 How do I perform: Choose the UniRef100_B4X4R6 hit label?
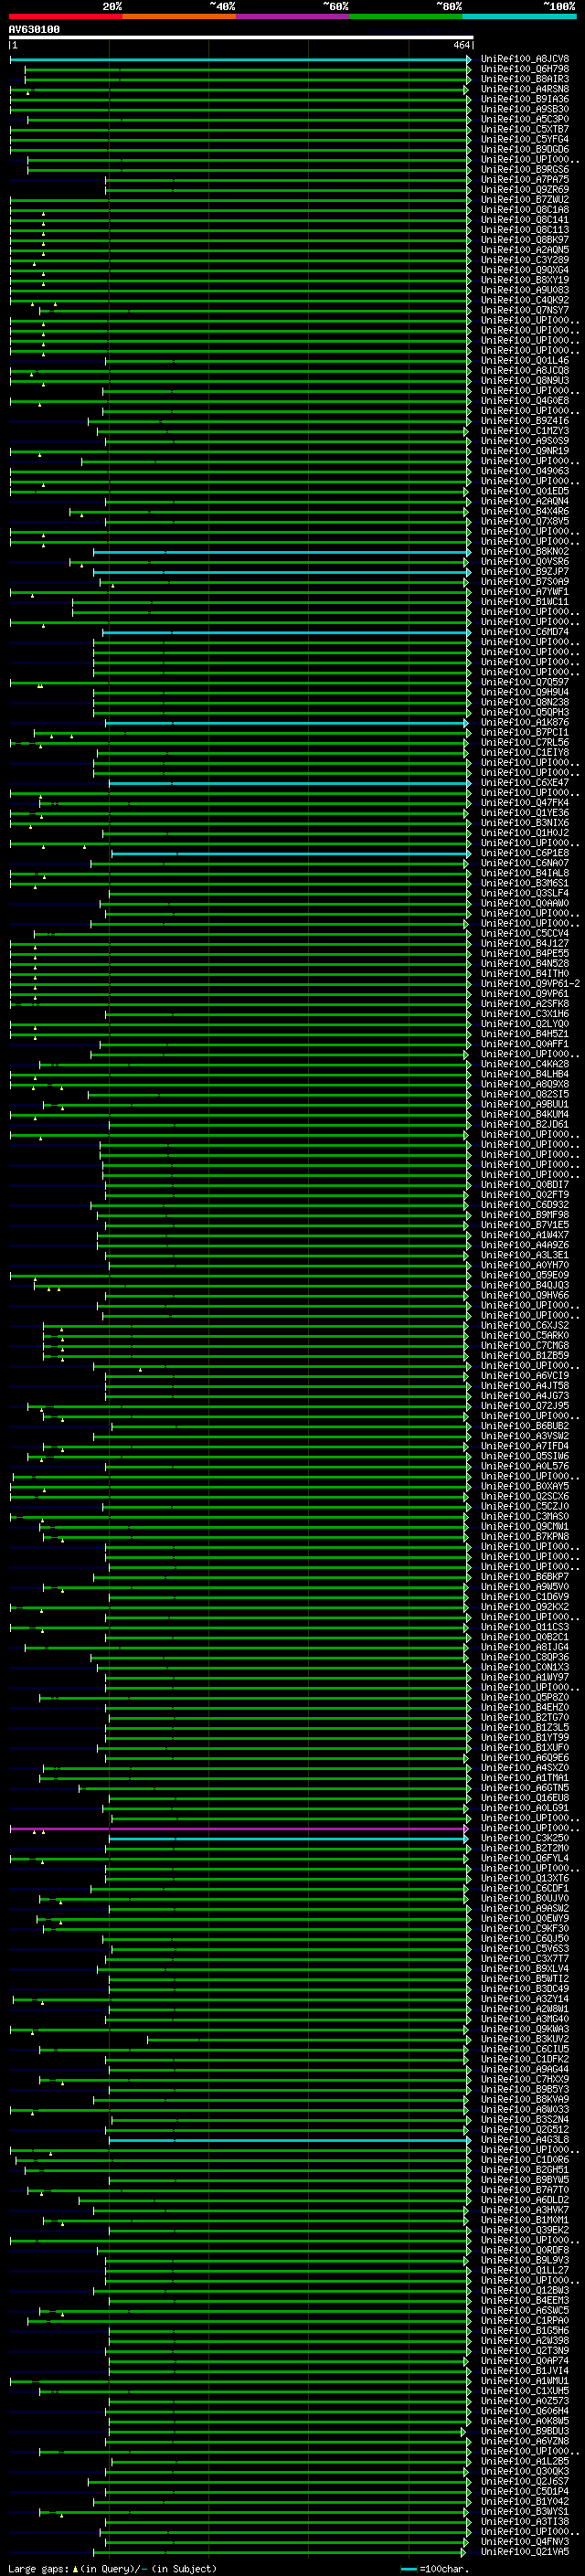[524, 511]
